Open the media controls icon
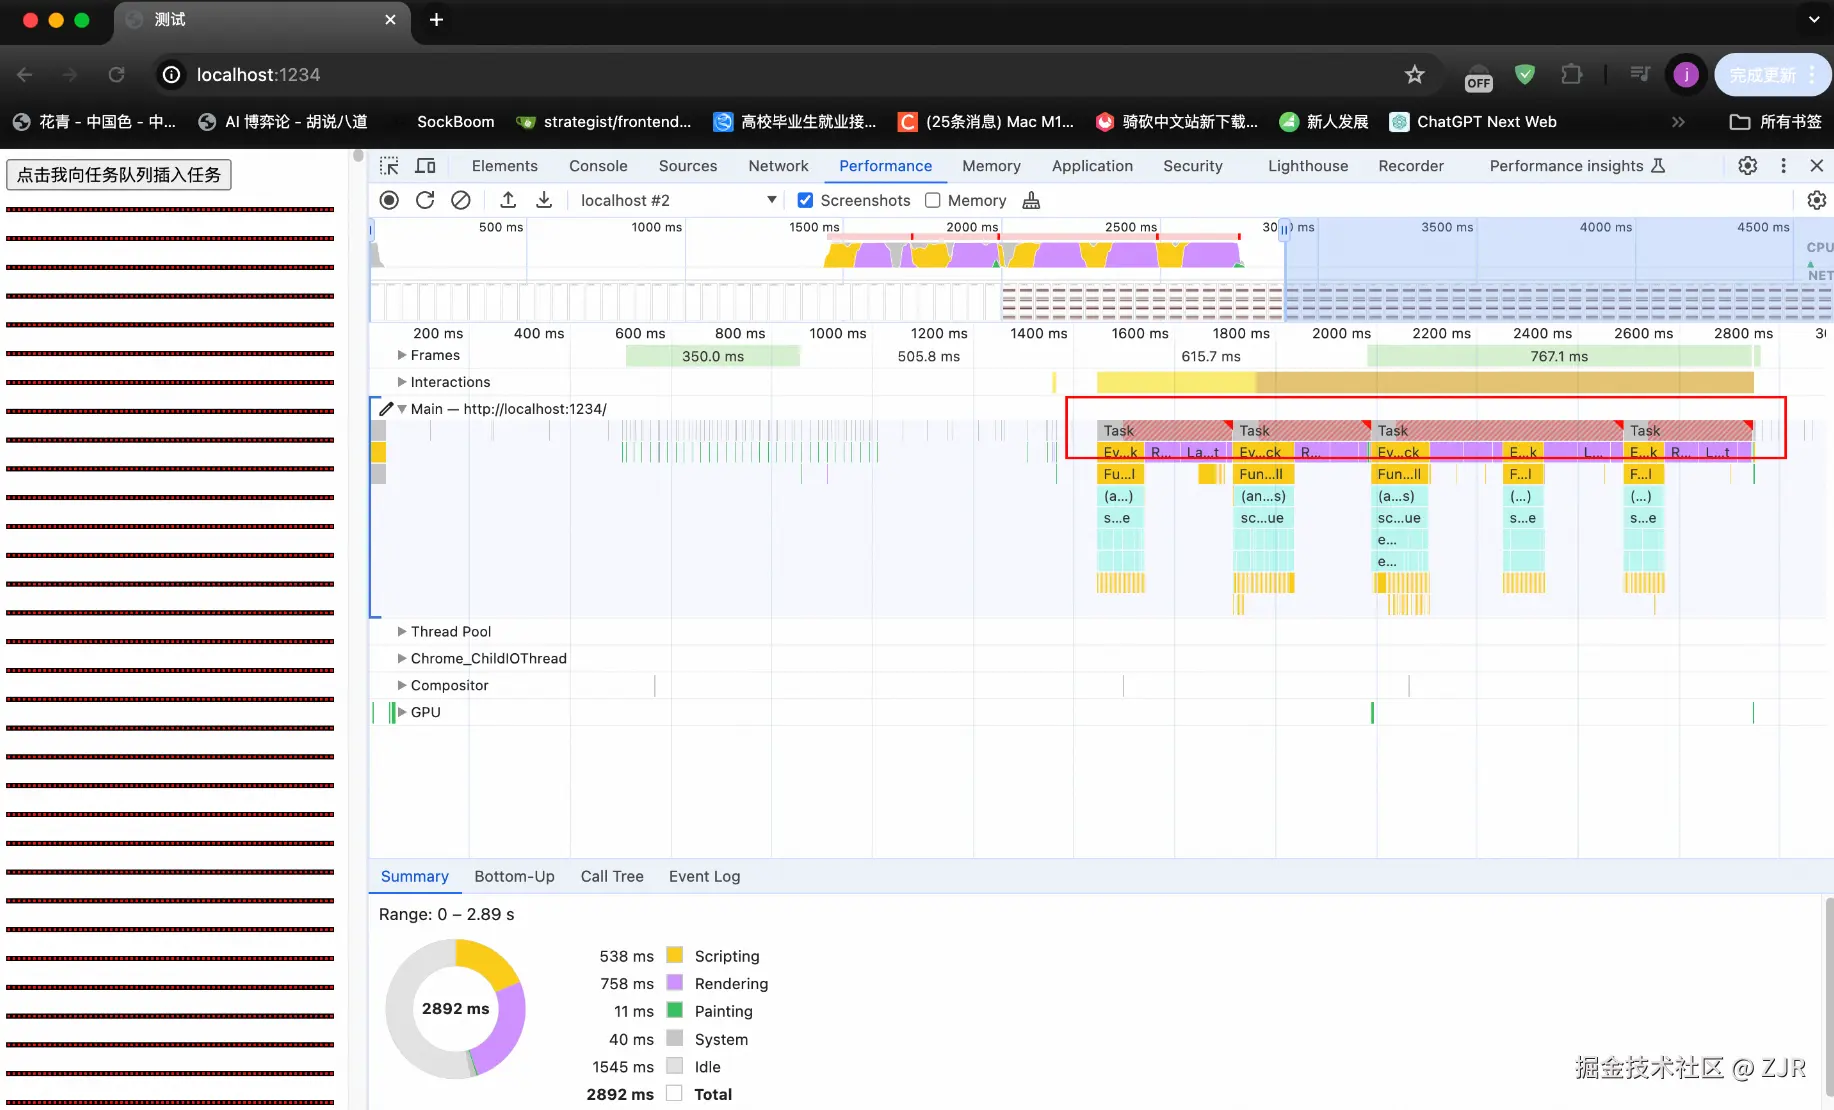1834x1110 pixels. 1639,74
